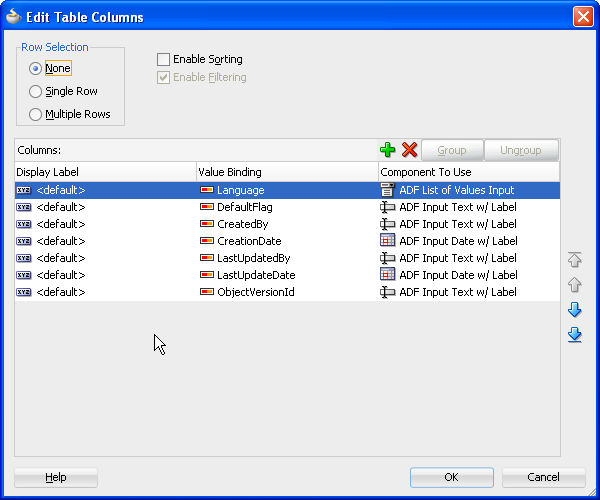Click the binding icon beside CreationDate
The image size is (600, 500).
coord(207,241)
